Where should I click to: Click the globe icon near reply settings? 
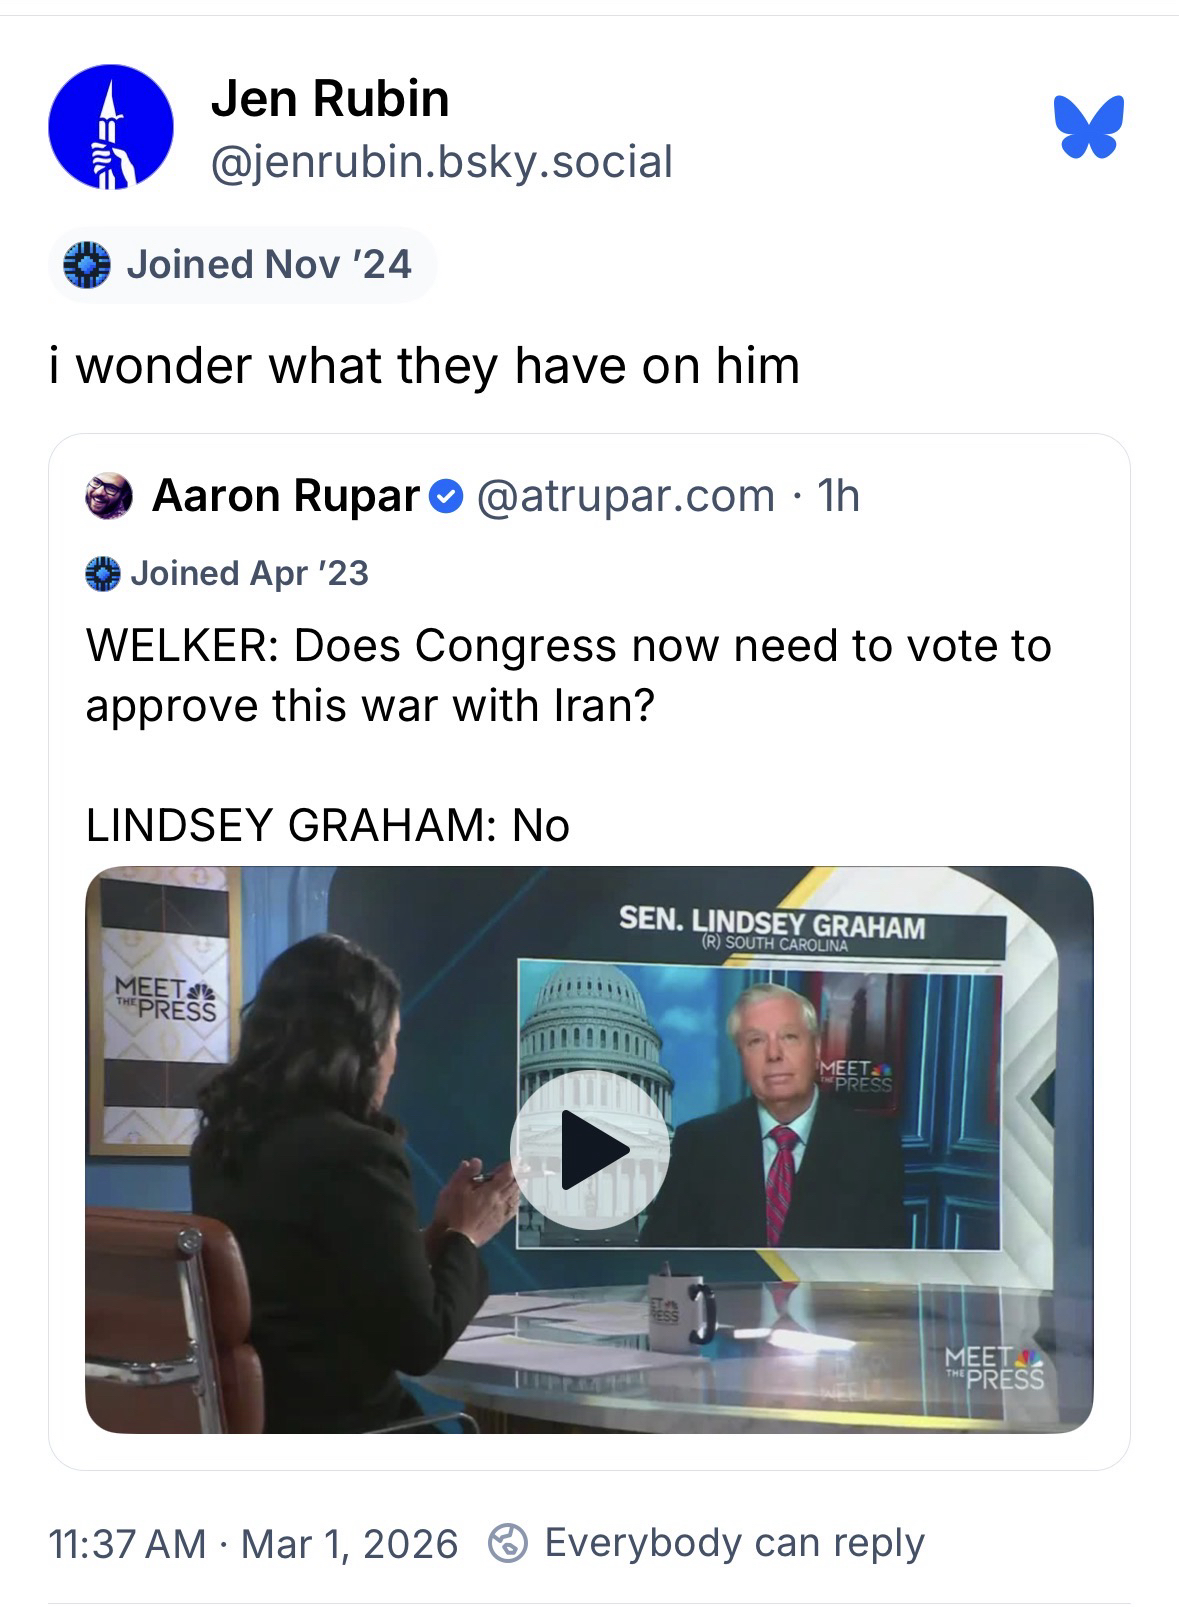click(x=507, y=1543)
